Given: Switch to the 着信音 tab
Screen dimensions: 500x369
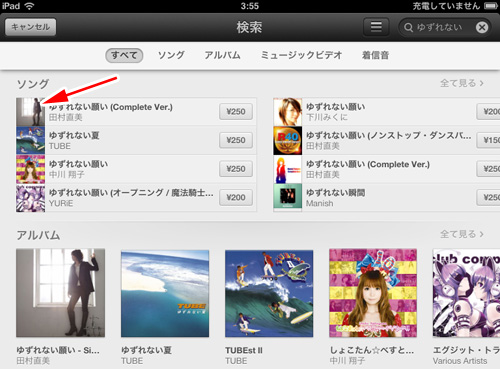Looking at the screenshot, I should coord(375,55).
